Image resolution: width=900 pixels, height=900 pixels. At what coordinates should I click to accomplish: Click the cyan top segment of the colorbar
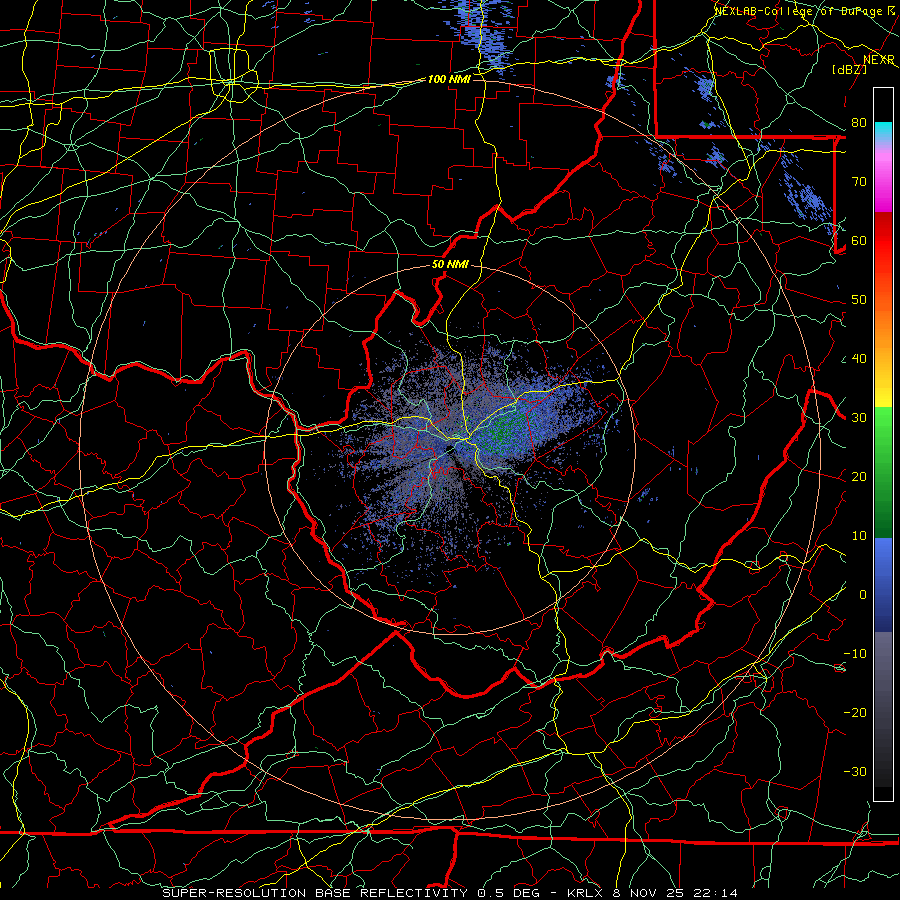(x=883, y=130)
